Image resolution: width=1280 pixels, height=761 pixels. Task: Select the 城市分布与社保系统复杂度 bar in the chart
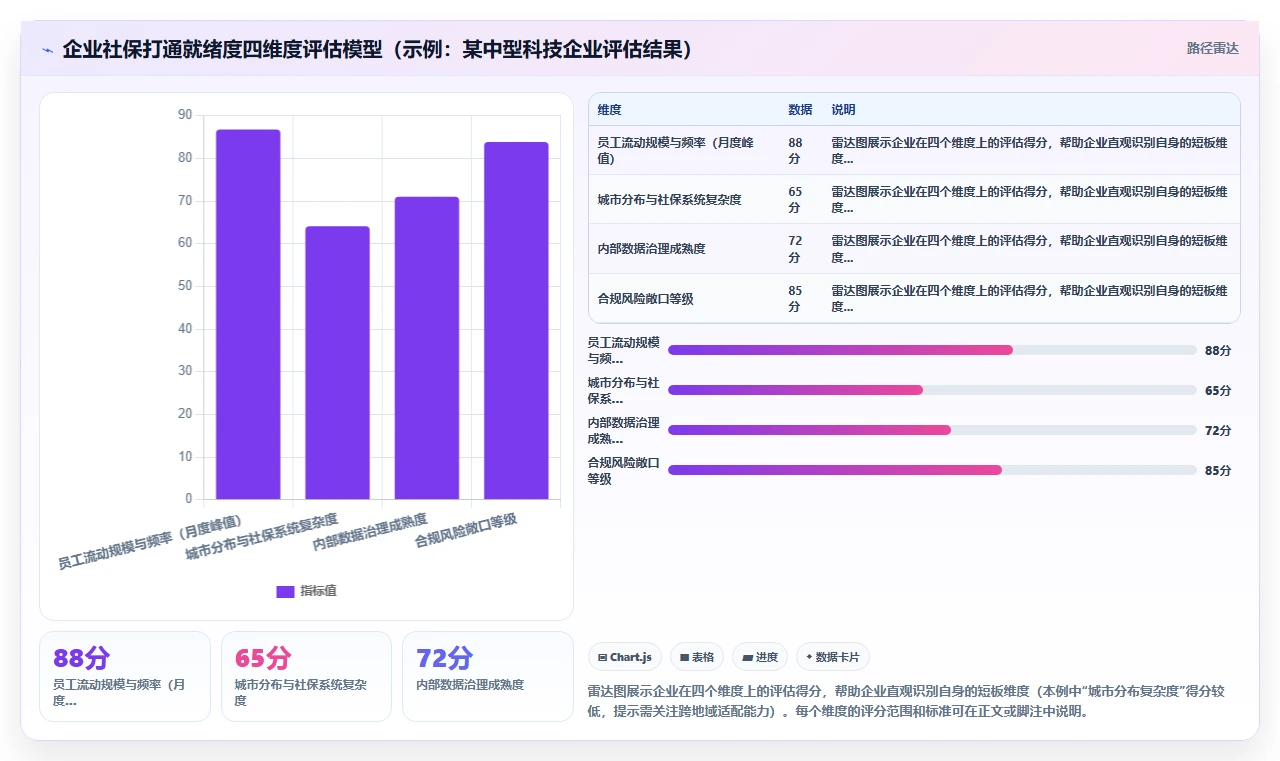337,363
